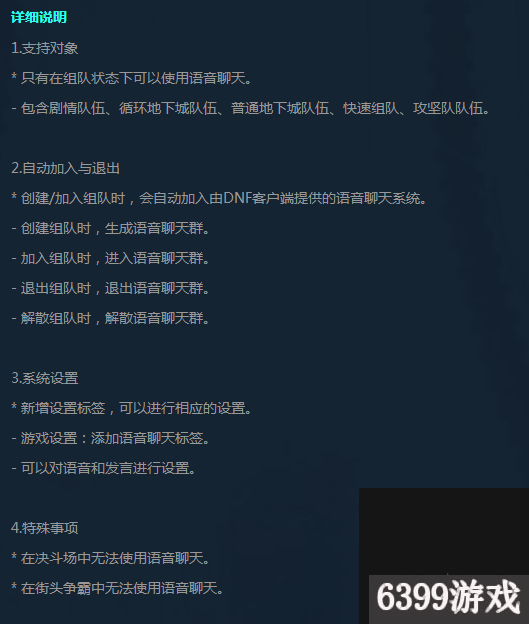This screenshot has height=624, width=529.
Task: Click the line 退出组队时，退出语音聊天群
Action: pyautogui.click(x=110, y=288)
